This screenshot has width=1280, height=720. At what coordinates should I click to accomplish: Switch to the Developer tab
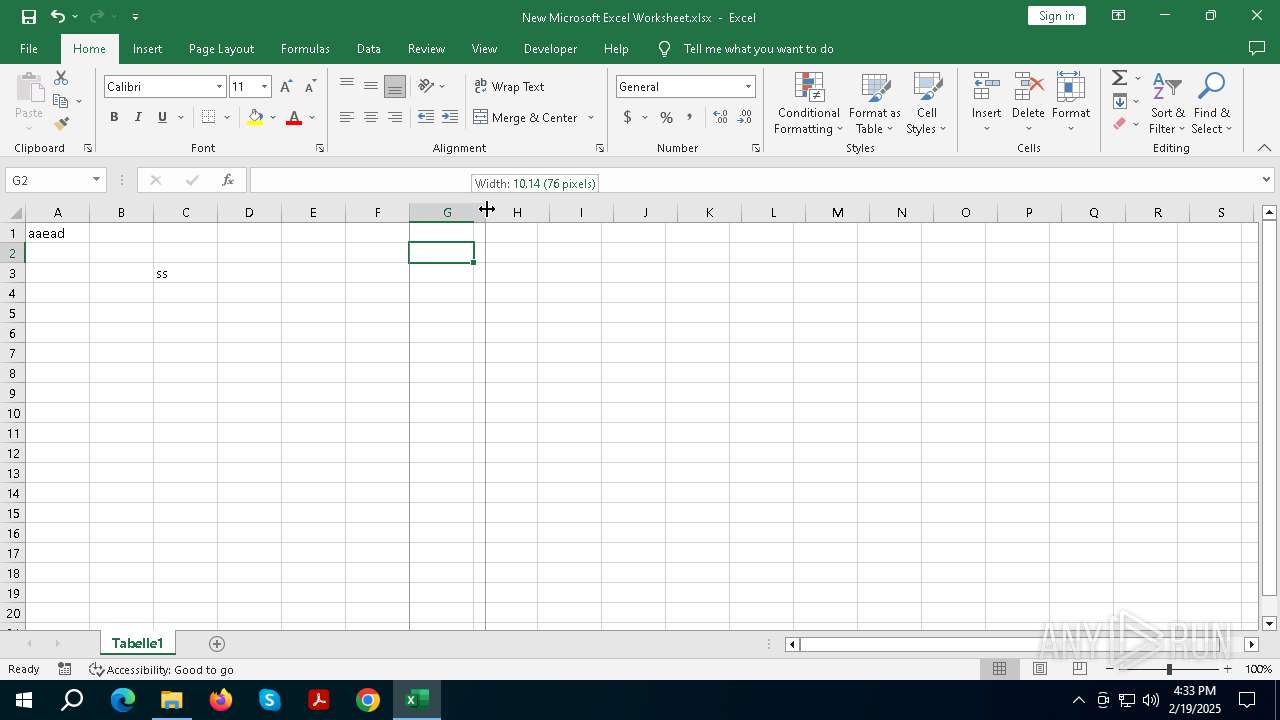coord(550,48)
